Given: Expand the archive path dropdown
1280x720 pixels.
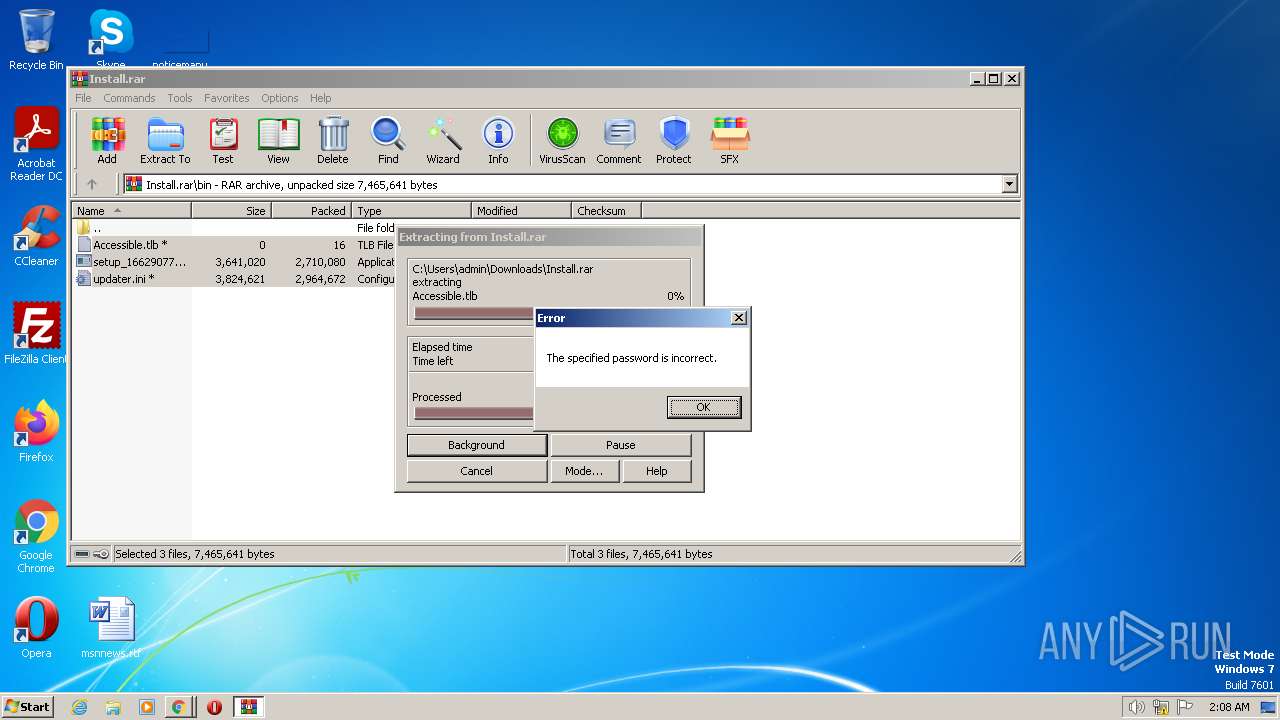Looking at the screenshot, I should pos(1009,184).
